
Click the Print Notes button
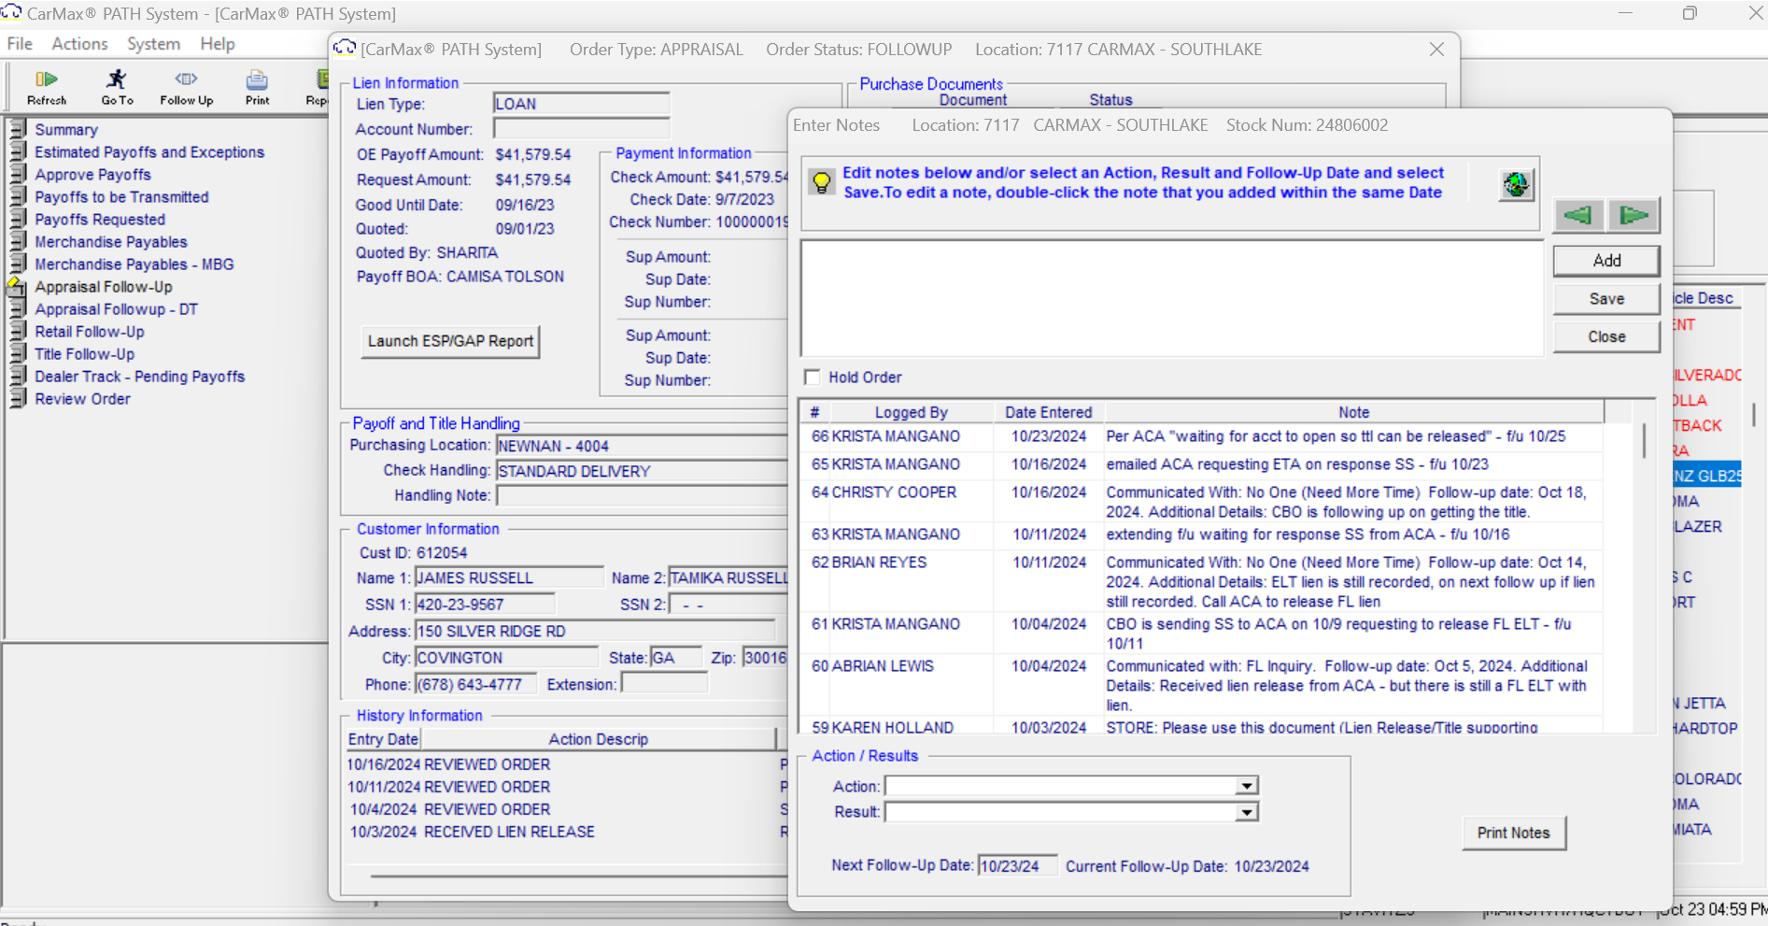click(1513, 833)
